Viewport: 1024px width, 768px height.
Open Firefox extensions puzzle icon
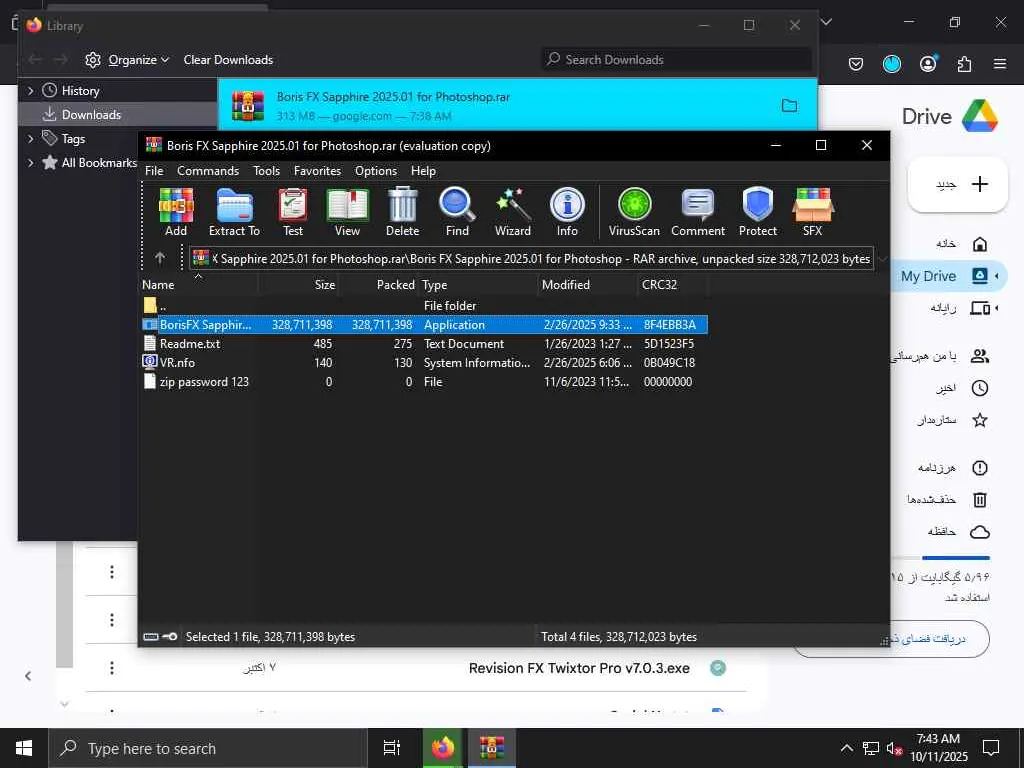[x=964, y=63]
